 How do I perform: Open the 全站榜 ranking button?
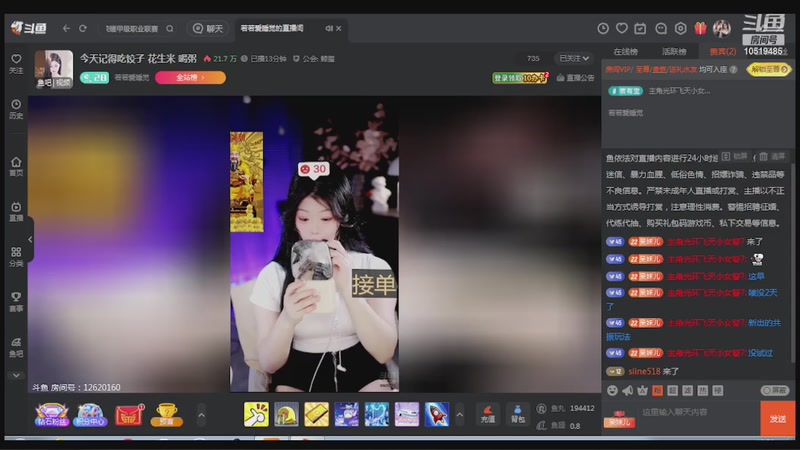pyautogui.click(x=190, y=78)
